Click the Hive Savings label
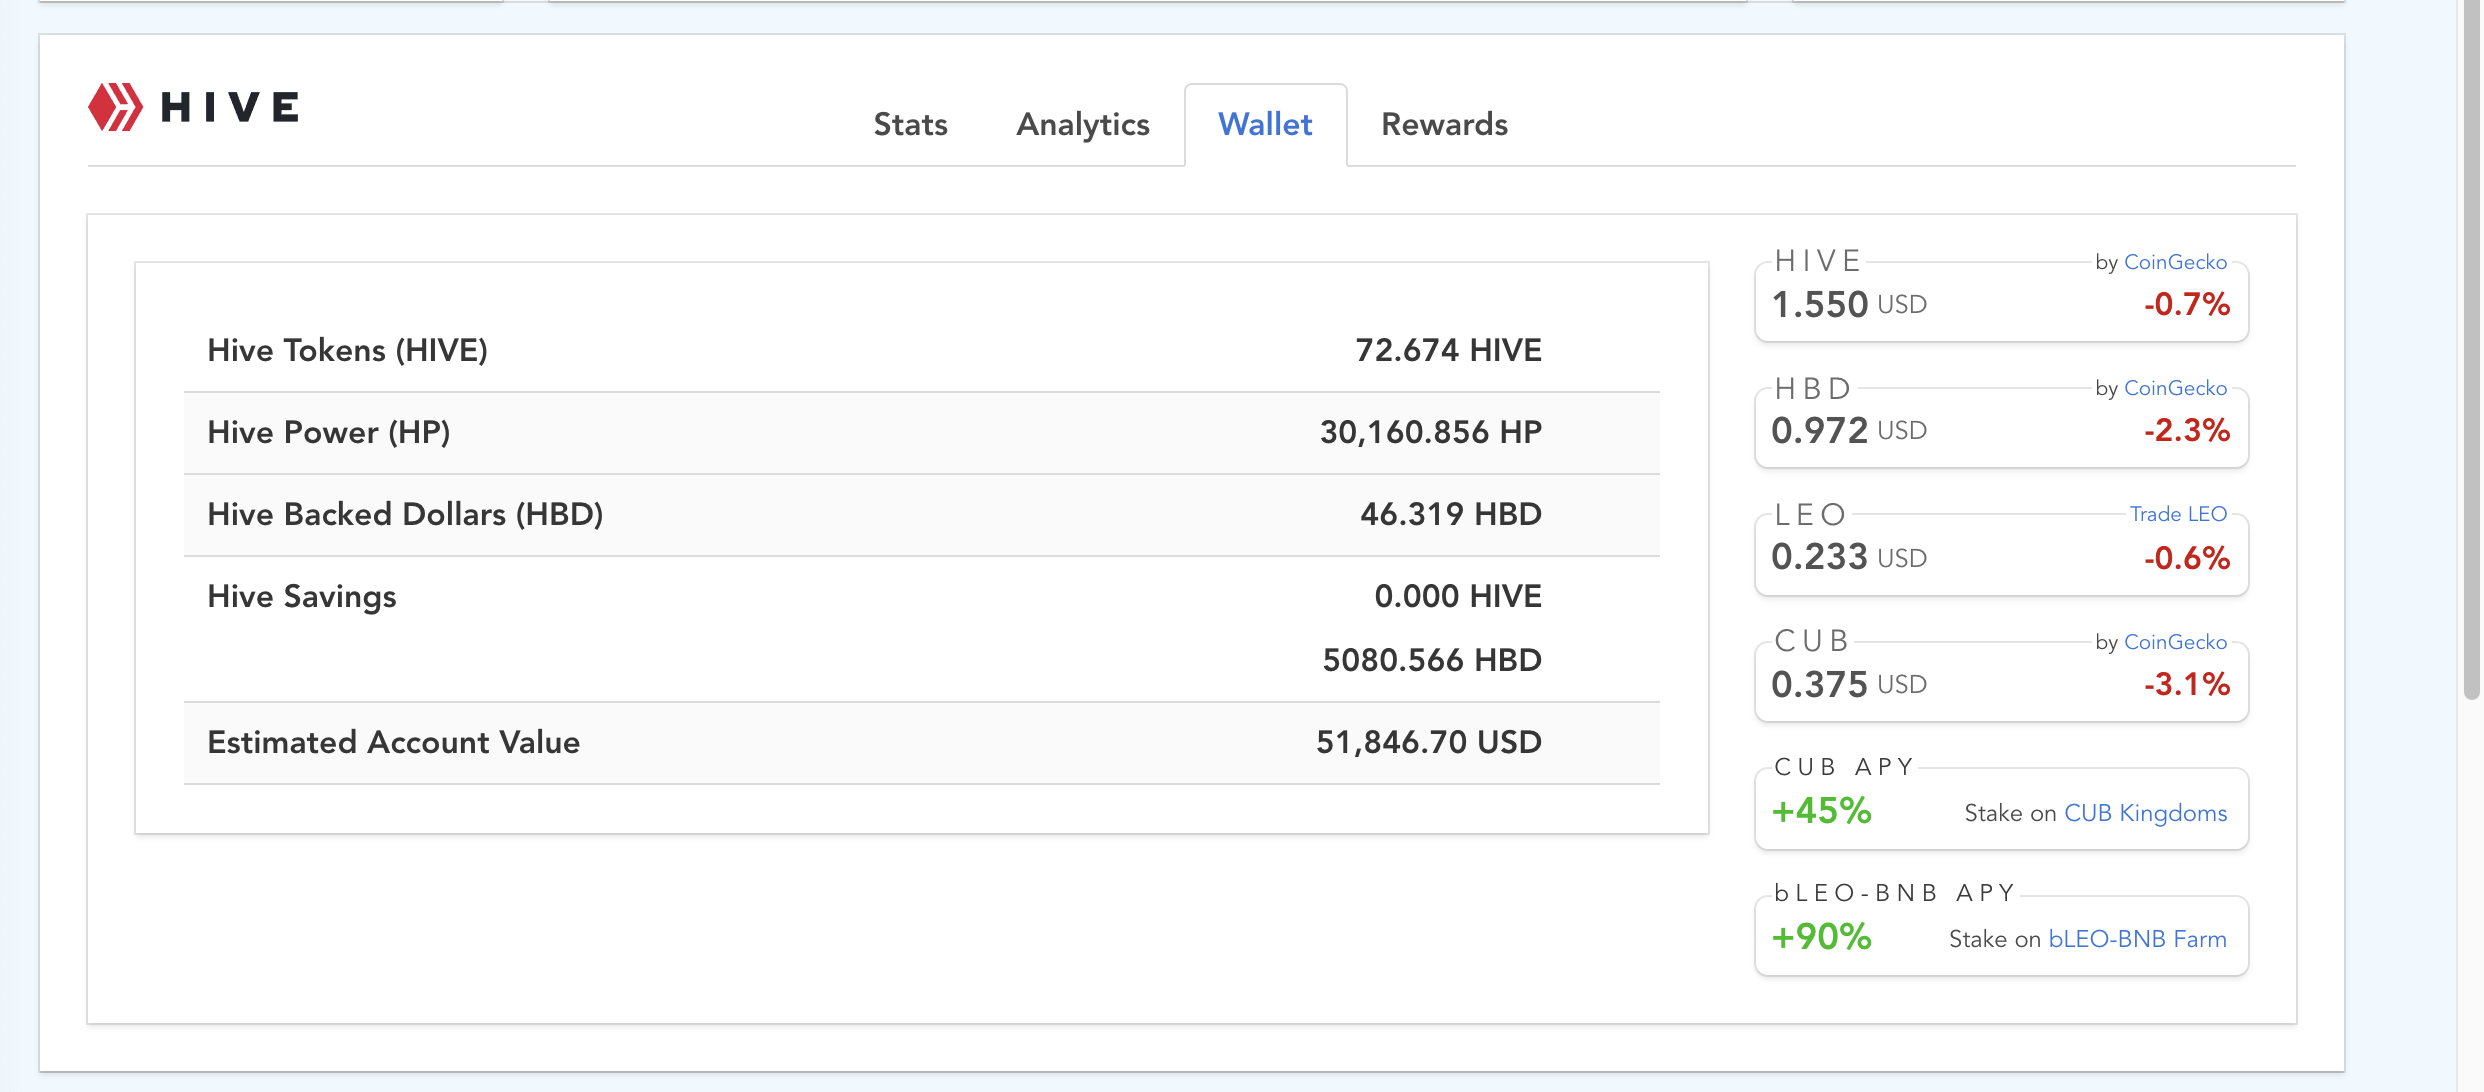Screen dimensions: 2484x1092 coord(301,596)
